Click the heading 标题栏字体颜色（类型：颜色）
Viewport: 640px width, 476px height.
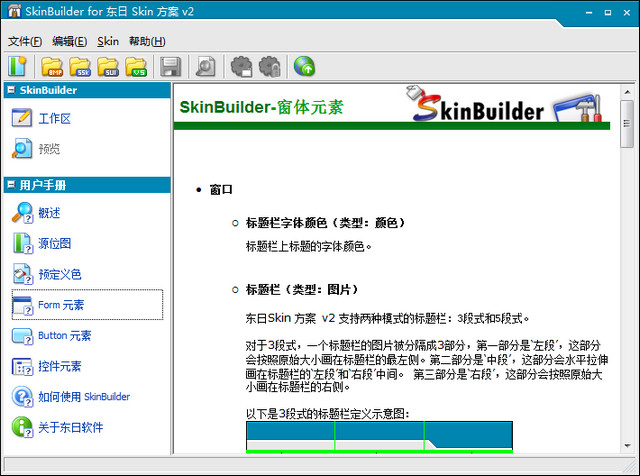click(325, 223)
